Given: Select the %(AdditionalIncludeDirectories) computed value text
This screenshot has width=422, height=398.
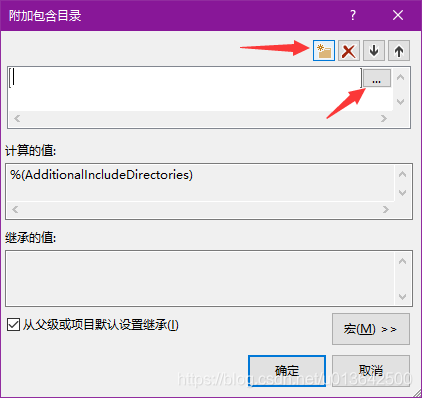Looking at the screenshot, I should (101, 175).
